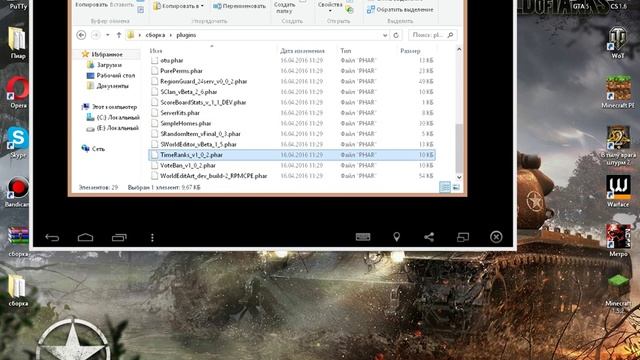The width and height of the screenshot is (640, 360).
Task: Open the Свойства dropdown in ribbon
Action: 330,7
